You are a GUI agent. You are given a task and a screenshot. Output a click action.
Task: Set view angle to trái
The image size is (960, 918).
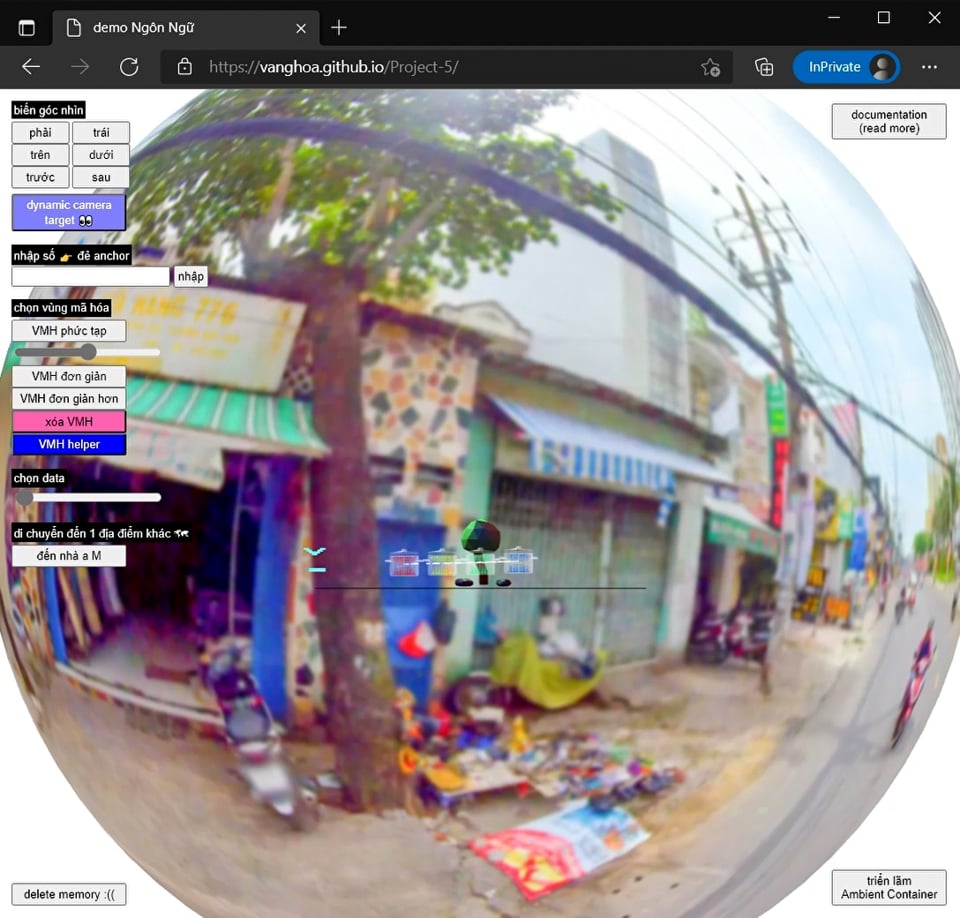(x=101, y=132)
